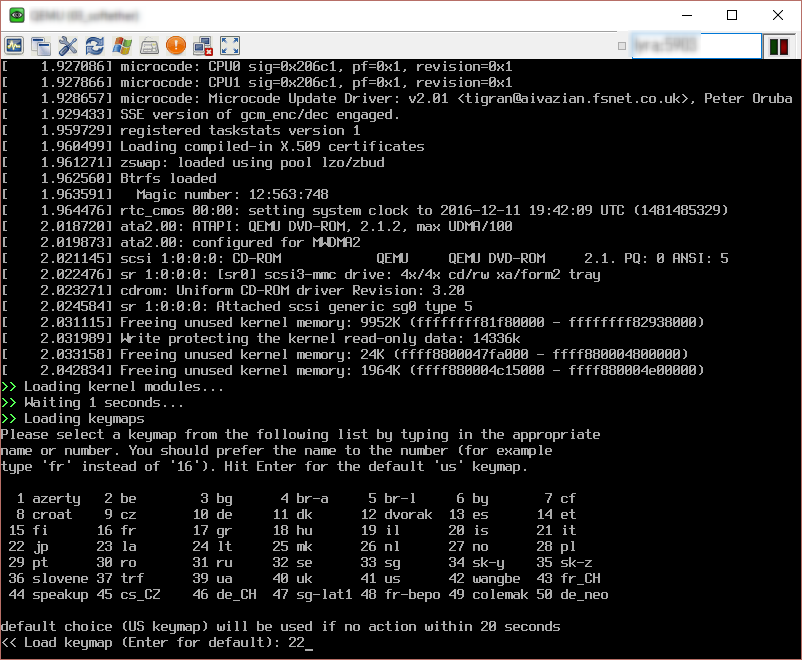The image size is (802, 660).
Task: Open the overlapping windows toolbar icon
Action: [x=41, y=45]
